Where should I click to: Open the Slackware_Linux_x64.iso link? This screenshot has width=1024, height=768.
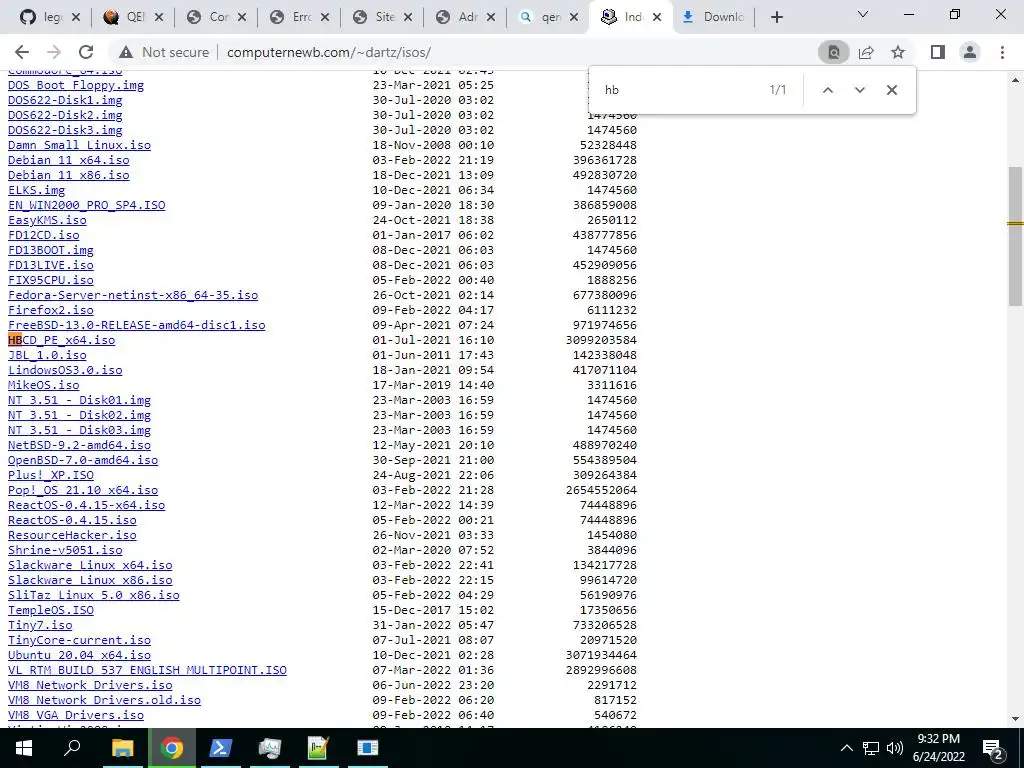point(90,566)
